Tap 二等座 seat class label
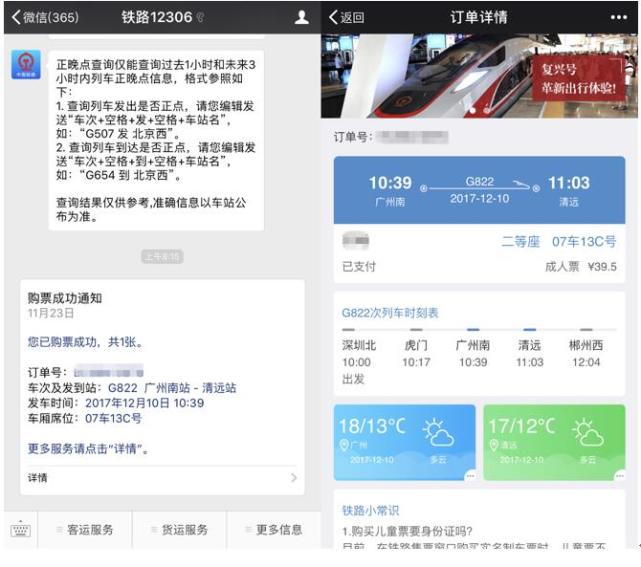The image size is (641, 567). click(520, 242)
